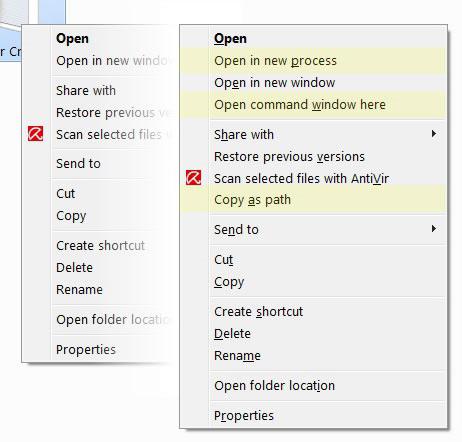Choose Create shortcut in right menu

click(313, 312)
